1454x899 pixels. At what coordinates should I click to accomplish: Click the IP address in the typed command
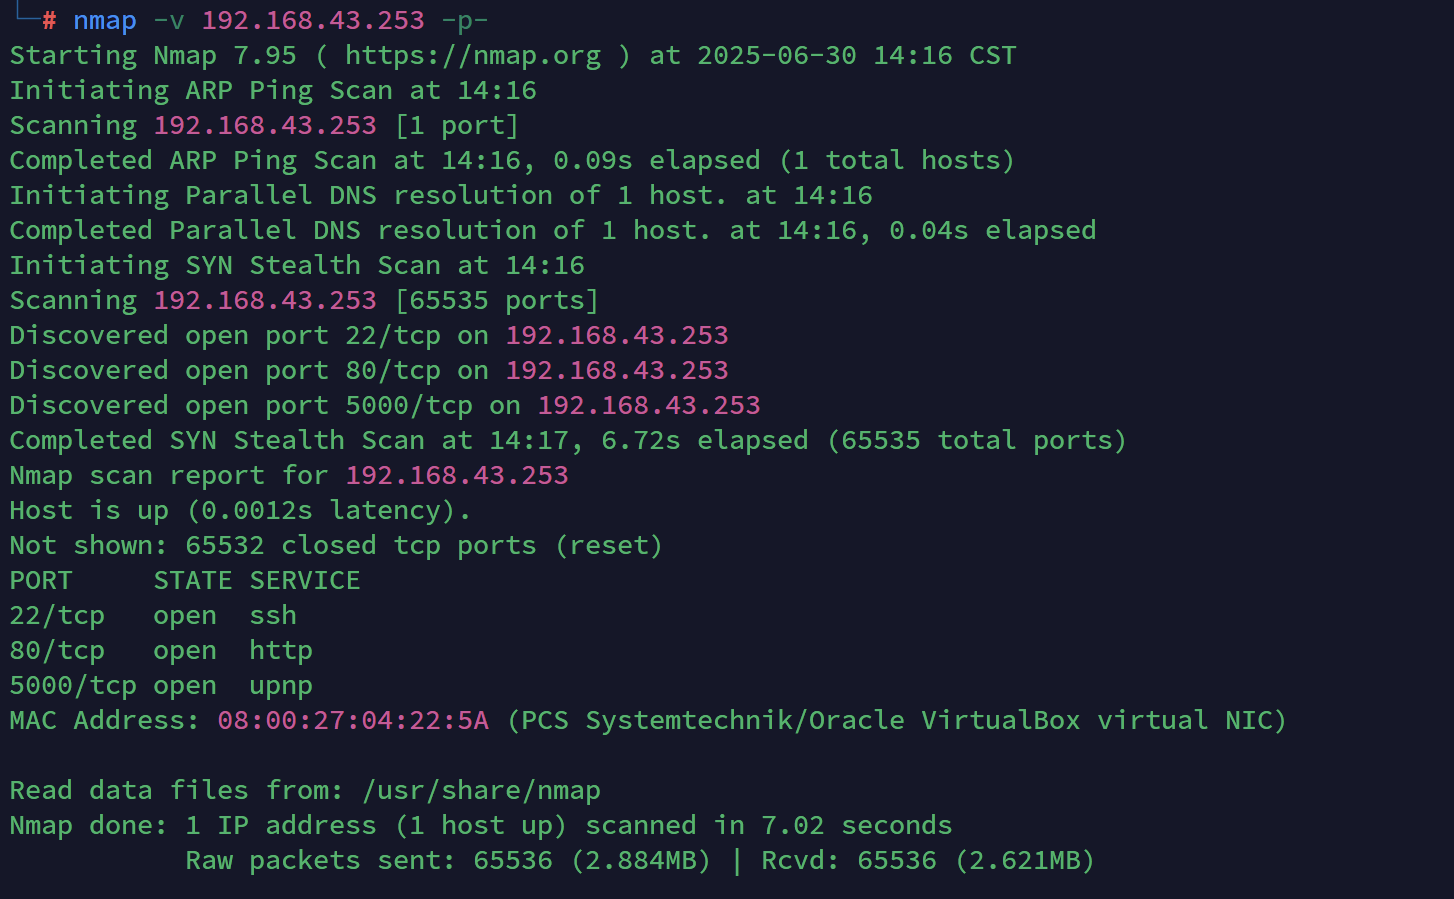click(312, 21)
